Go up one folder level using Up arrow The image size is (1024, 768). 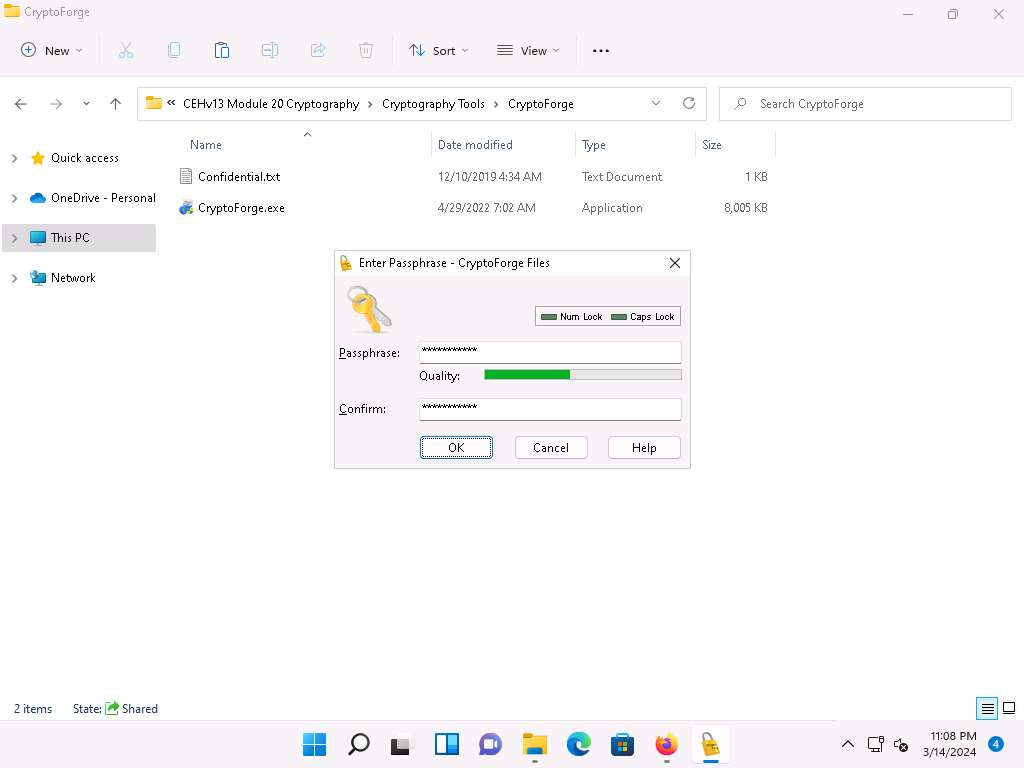(115, 103)
